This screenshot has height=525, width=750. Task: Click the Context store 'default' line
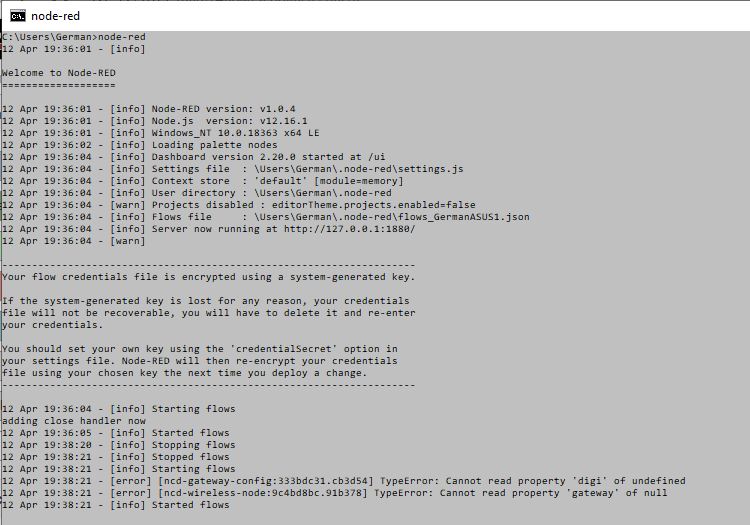coord(203,181)
